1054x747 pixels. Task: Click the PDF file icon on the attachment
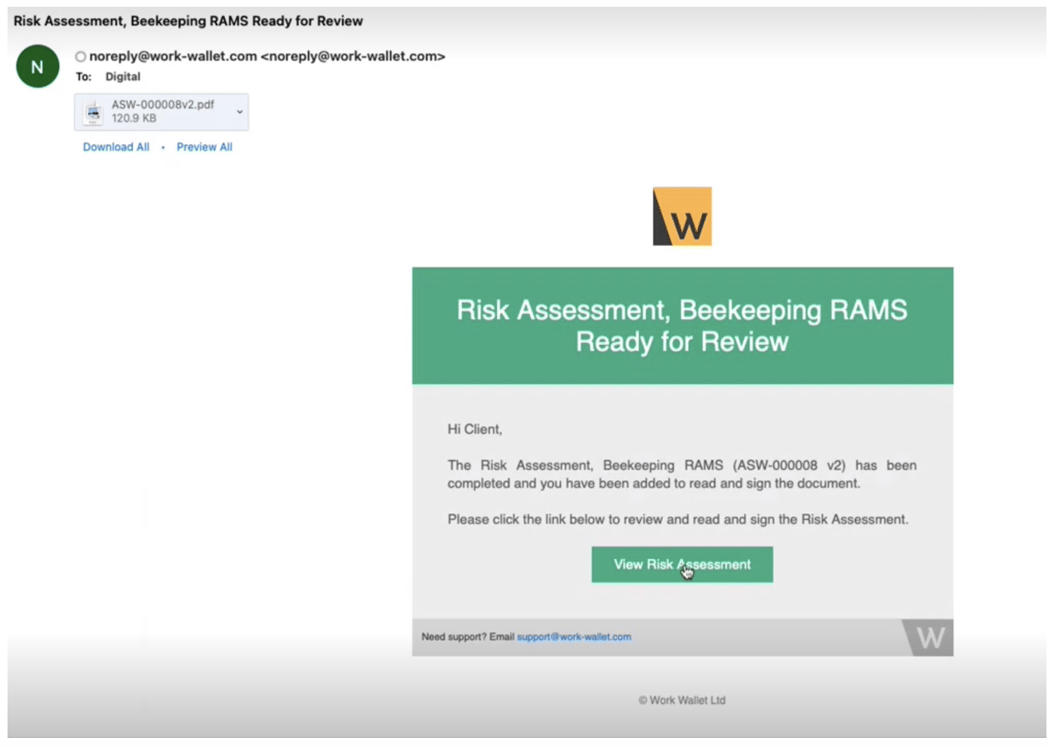coord(93,112)
